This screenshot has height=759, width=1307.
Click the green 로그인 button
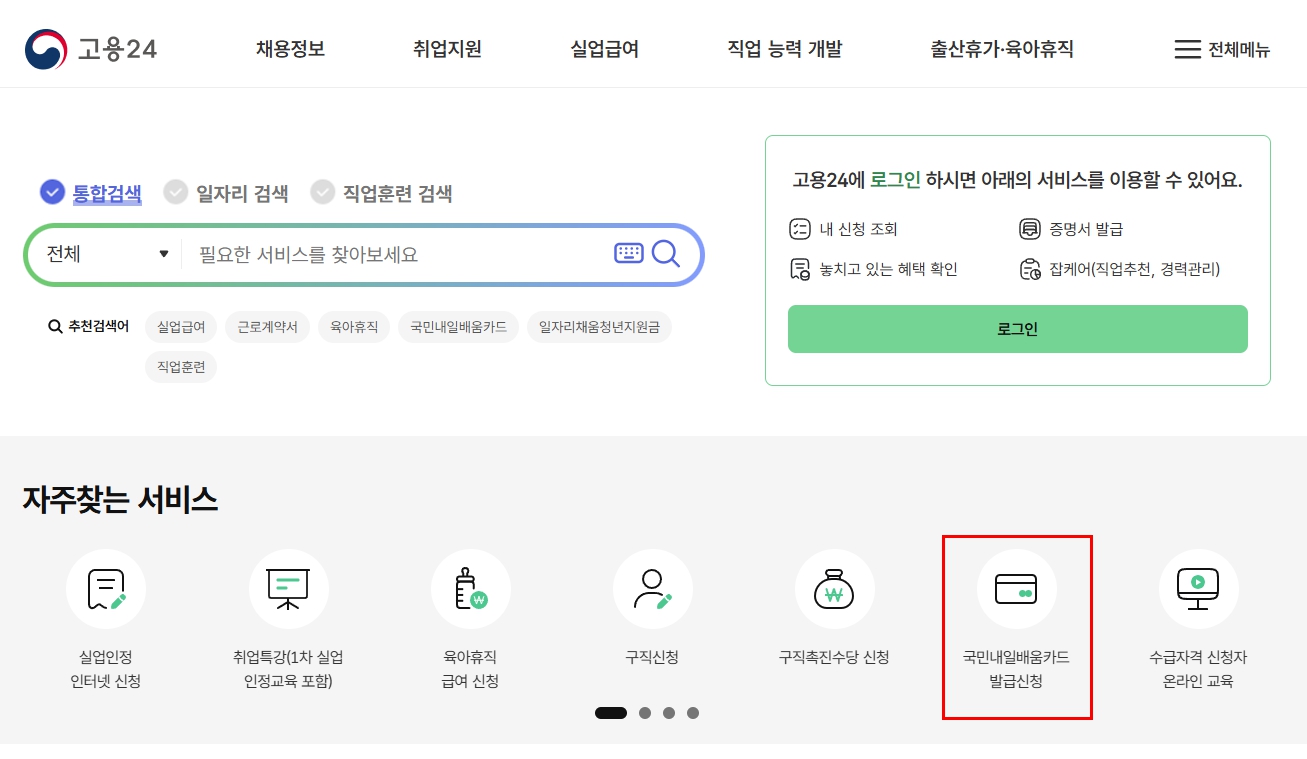click(1018, 329)
